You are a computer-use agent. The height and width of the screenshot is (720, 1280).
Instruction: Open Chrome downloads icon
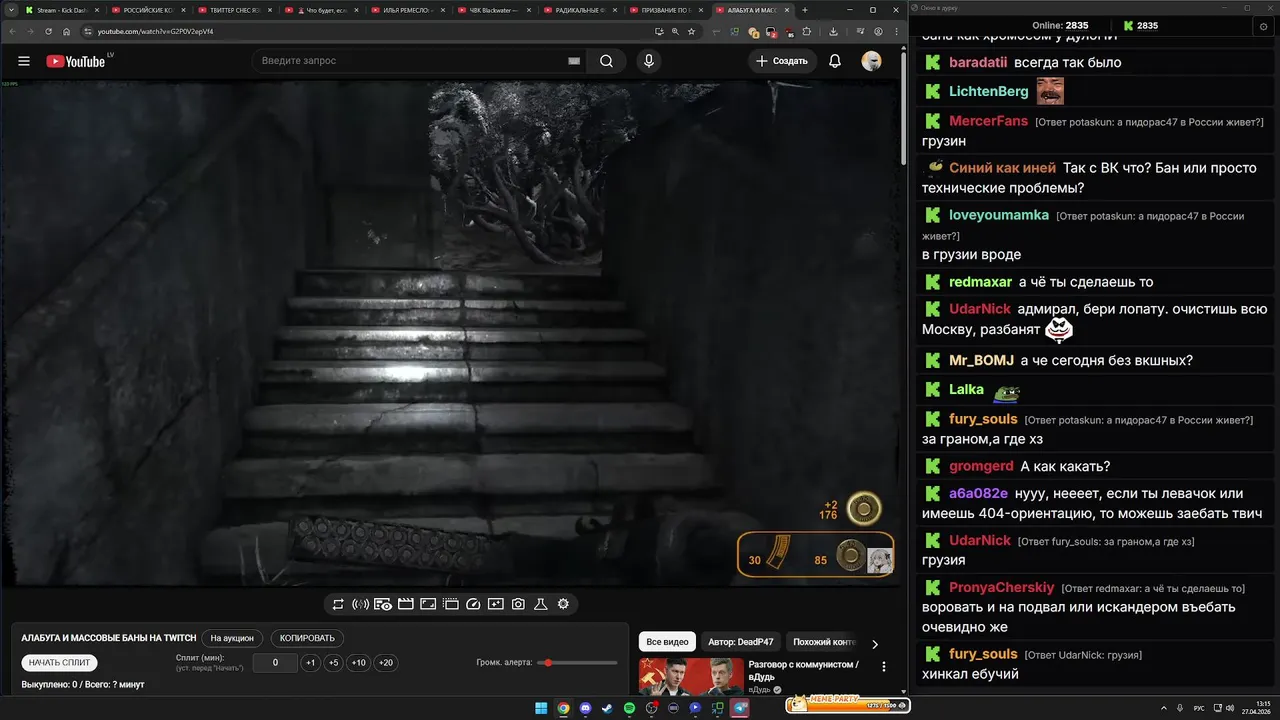pyautogui.click(x=833, y=31)
